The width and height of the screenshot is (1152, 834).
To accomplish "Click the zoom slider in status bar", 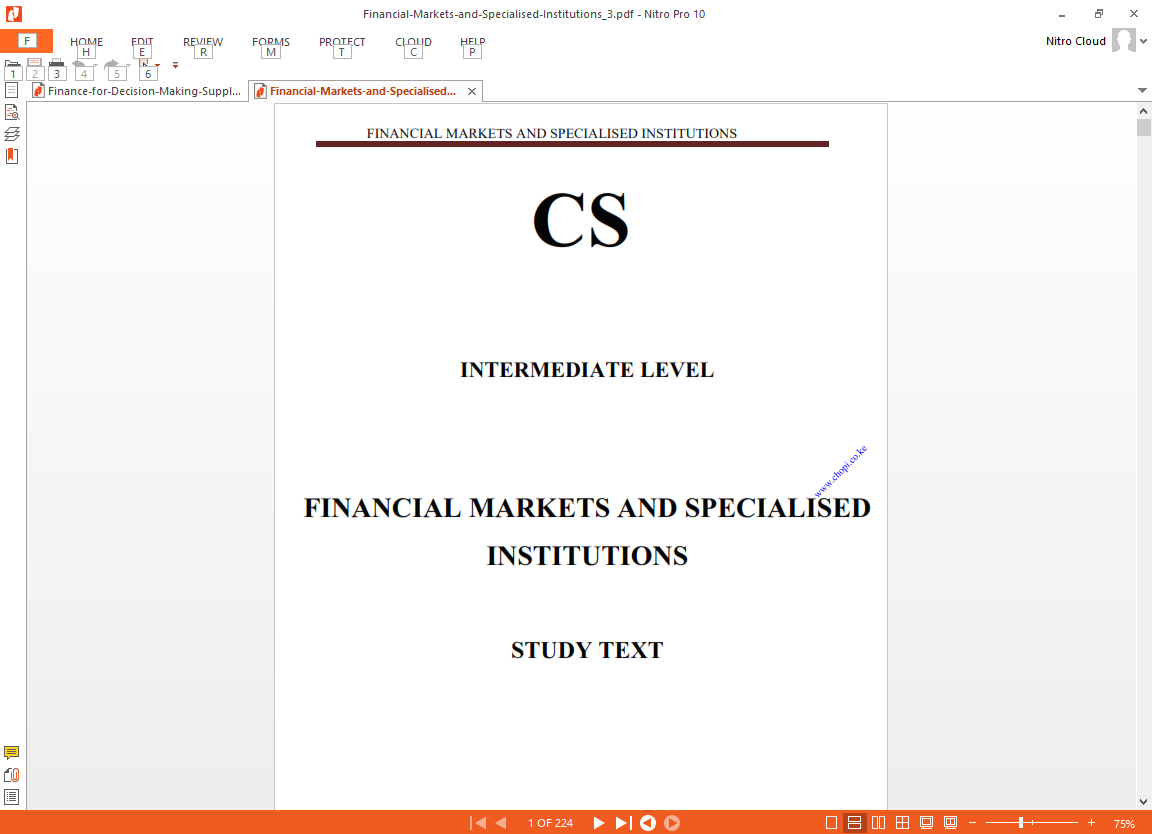I will (x=1021, y=823).
